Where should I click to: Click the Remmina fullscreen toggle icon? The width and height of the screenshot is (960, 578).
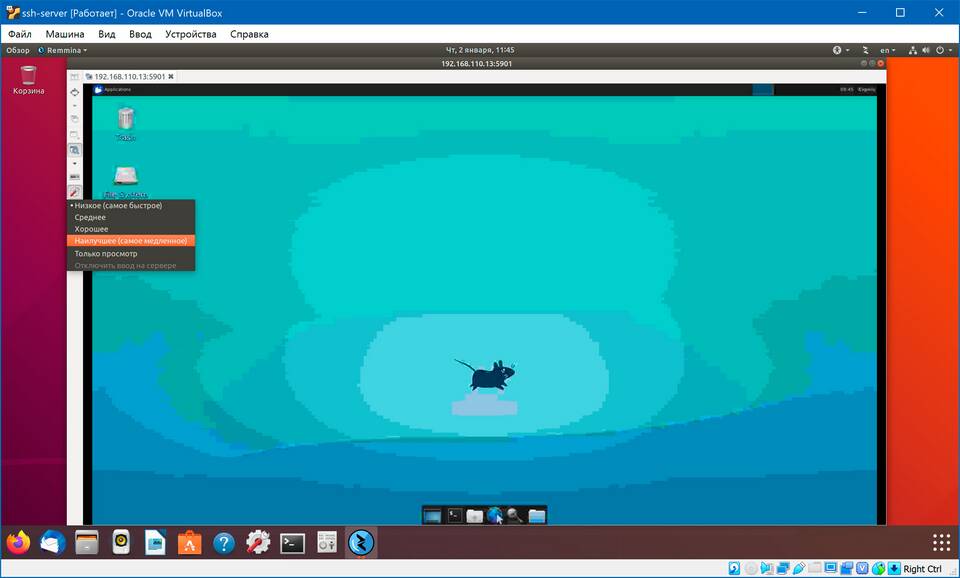tap(75, 92)
